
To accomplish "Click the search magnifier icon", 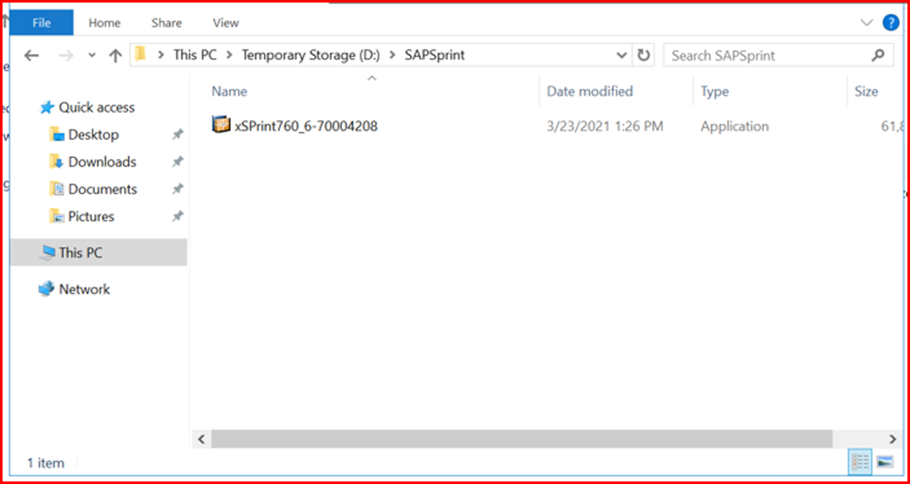I will 878,56.
